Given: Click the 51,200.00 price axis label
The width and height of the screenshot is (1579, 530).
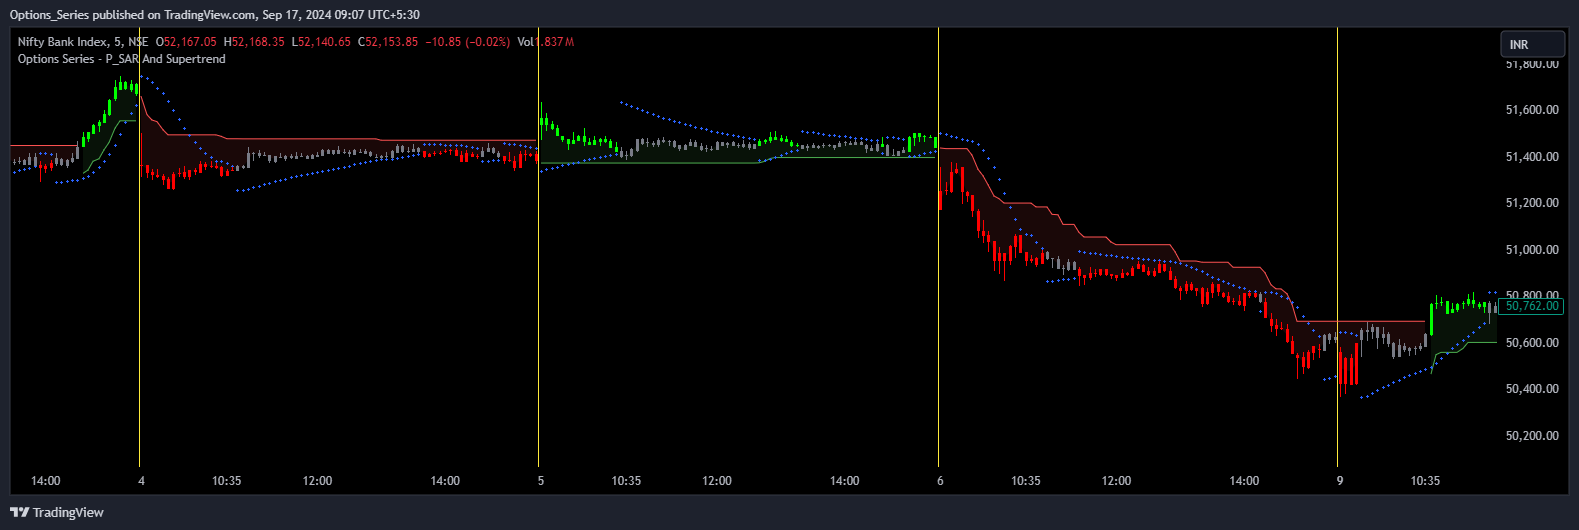Looking at the screenshot, I should coord(1531,203).
